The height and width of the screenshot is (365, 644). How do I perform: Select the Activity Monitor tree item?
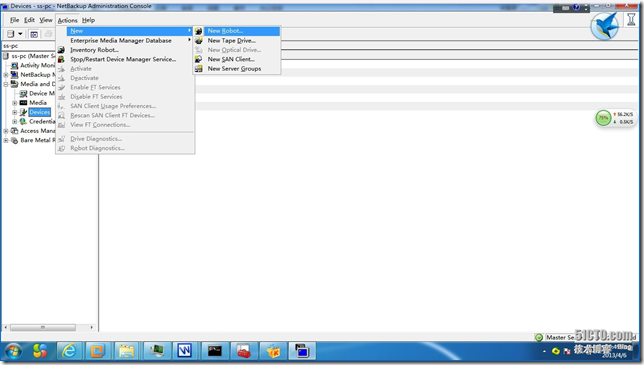tap(37, 65)
